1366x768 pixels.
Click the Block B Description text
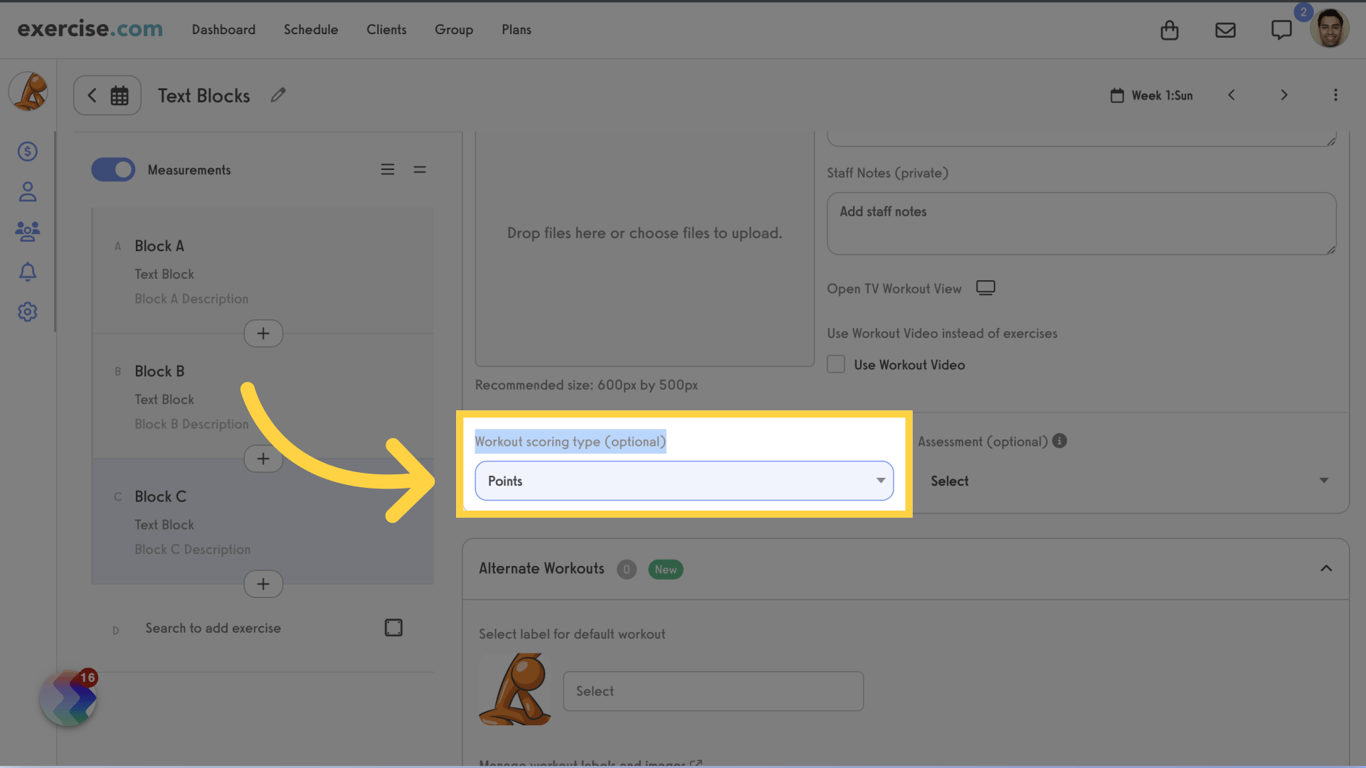(191, 424)
